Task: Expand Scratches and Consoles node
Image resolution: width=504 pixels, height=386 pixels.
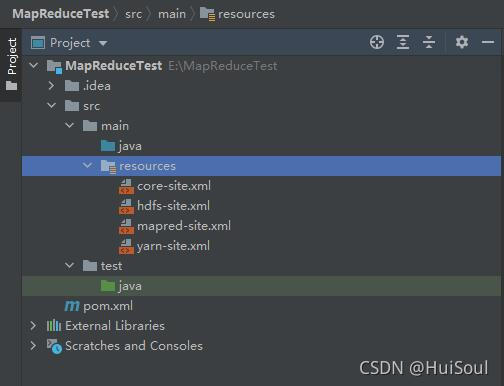Action: point(33,346)
